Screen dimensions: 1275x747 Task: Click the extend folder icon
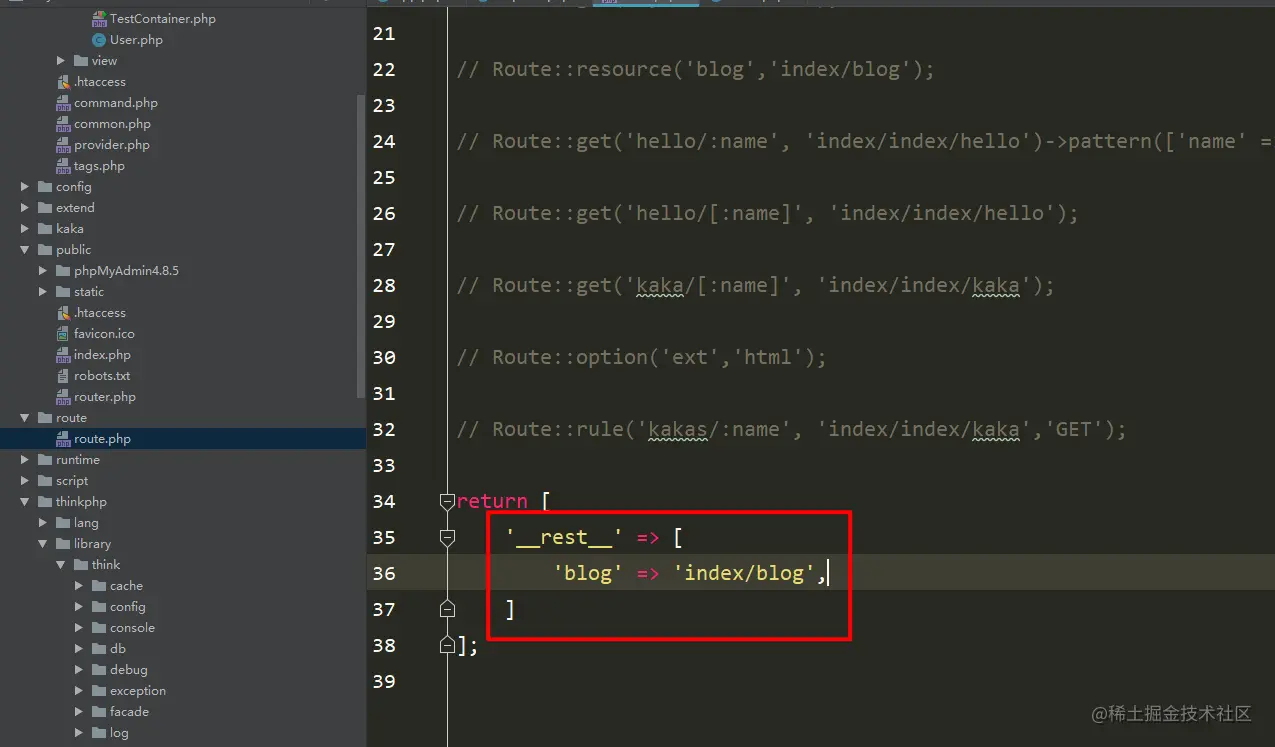coord(45,208)
